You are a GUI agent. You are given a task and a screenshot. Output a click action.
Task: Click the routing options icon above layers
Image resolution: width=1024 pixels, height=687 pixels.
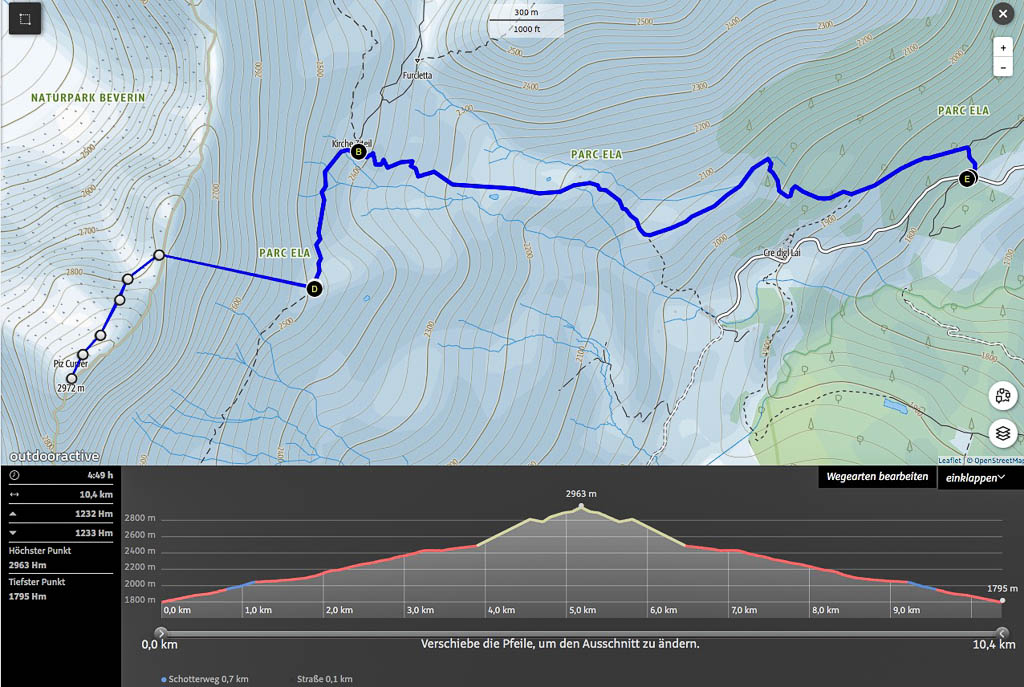[x=1002, y=395]
